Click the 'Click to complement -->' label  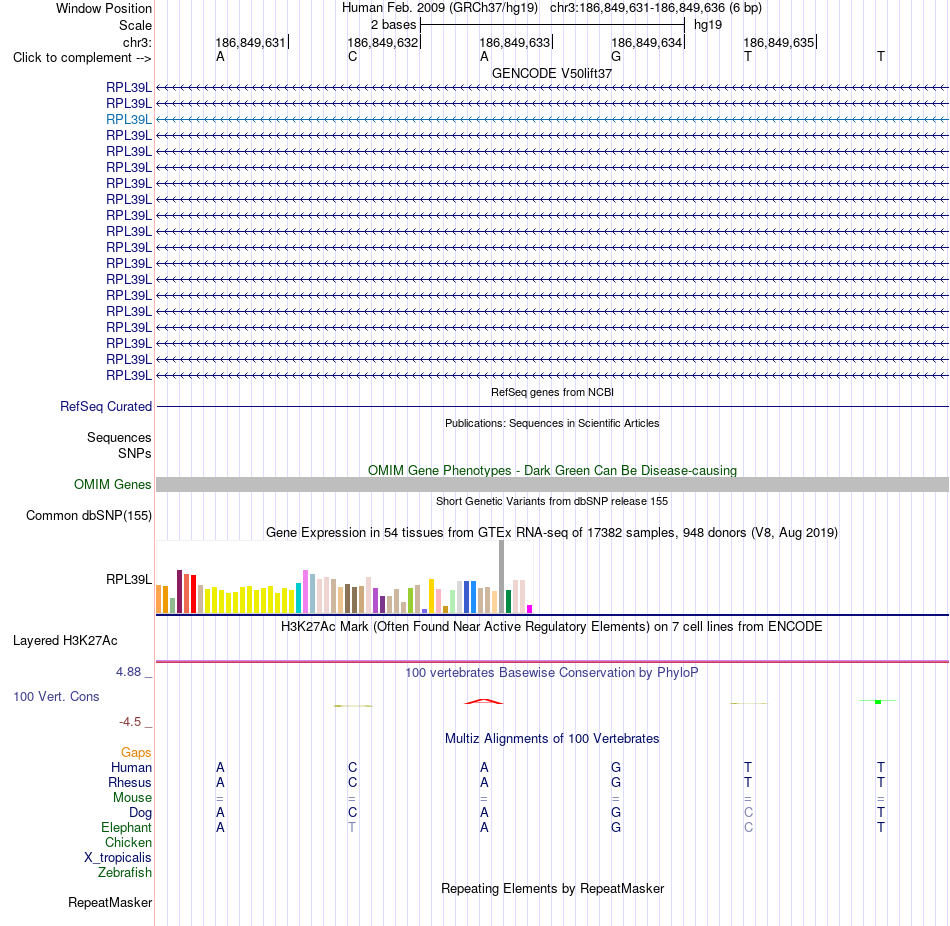point(82,58)
